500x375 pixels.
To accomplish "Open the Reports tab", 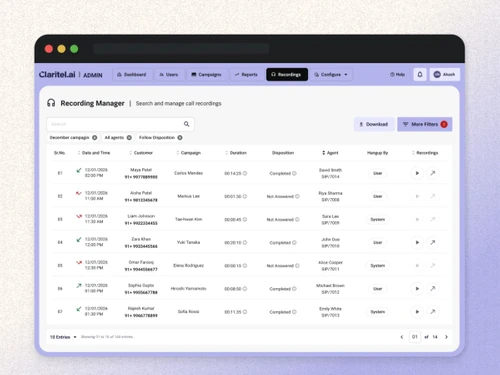I will click(x=246, y=74).
